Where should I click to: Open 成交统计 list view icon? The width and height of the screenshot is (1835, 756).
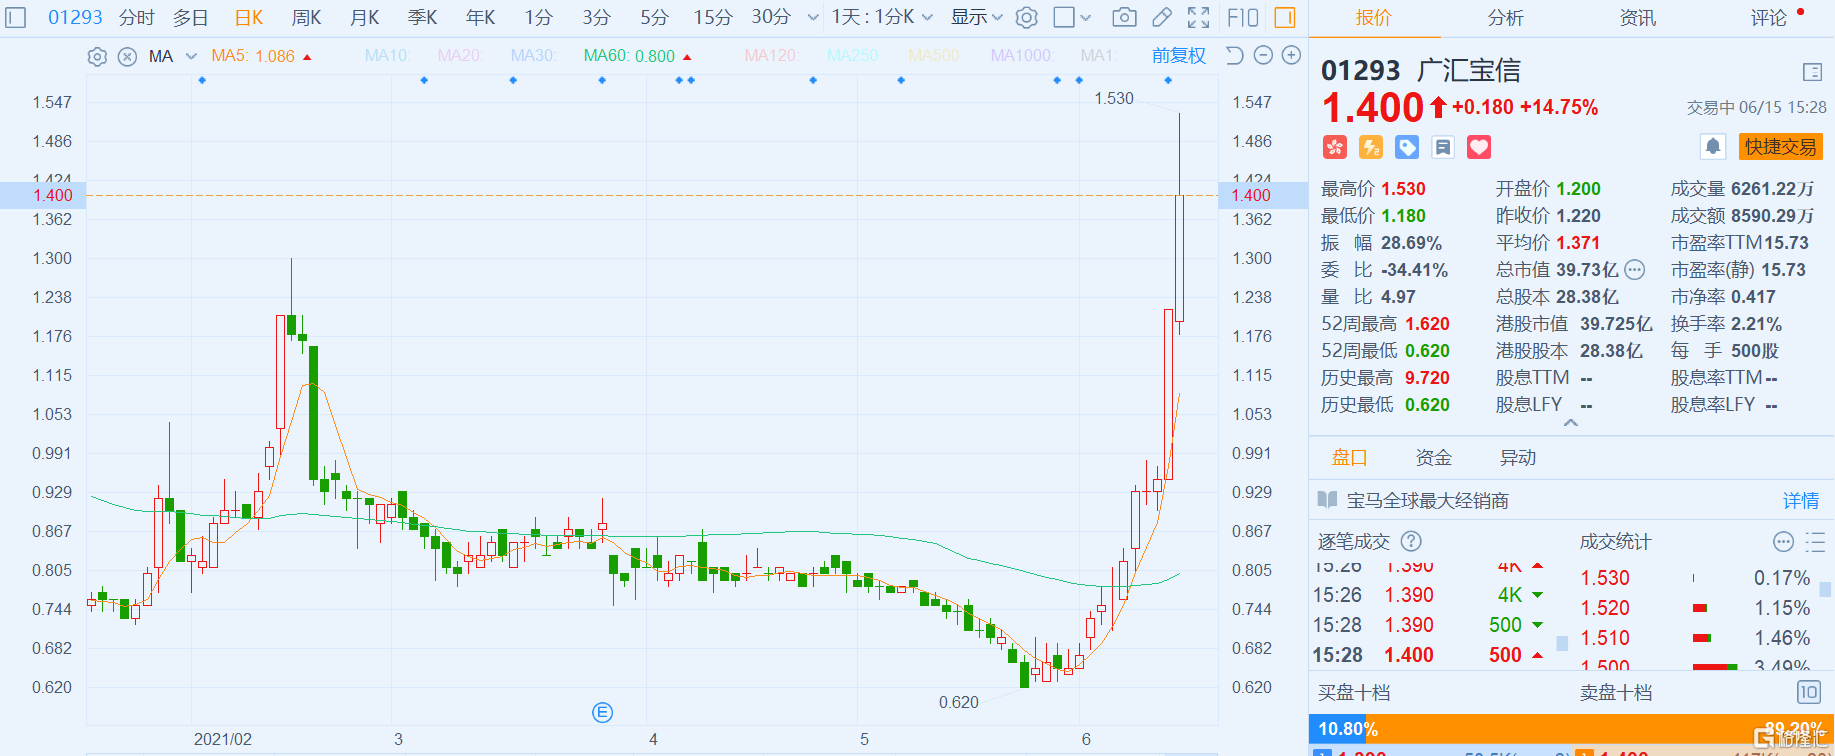pyautogui.click(x=1815, y=542)
